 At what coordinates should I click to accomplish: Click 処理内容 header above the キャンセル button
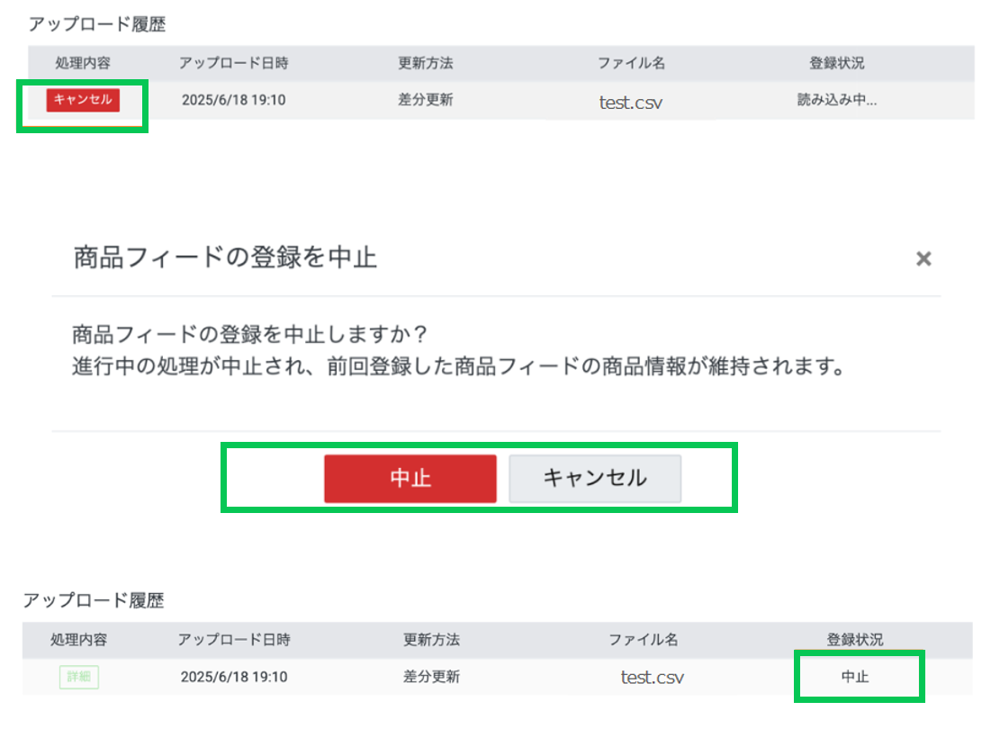[x=83, y=63]
